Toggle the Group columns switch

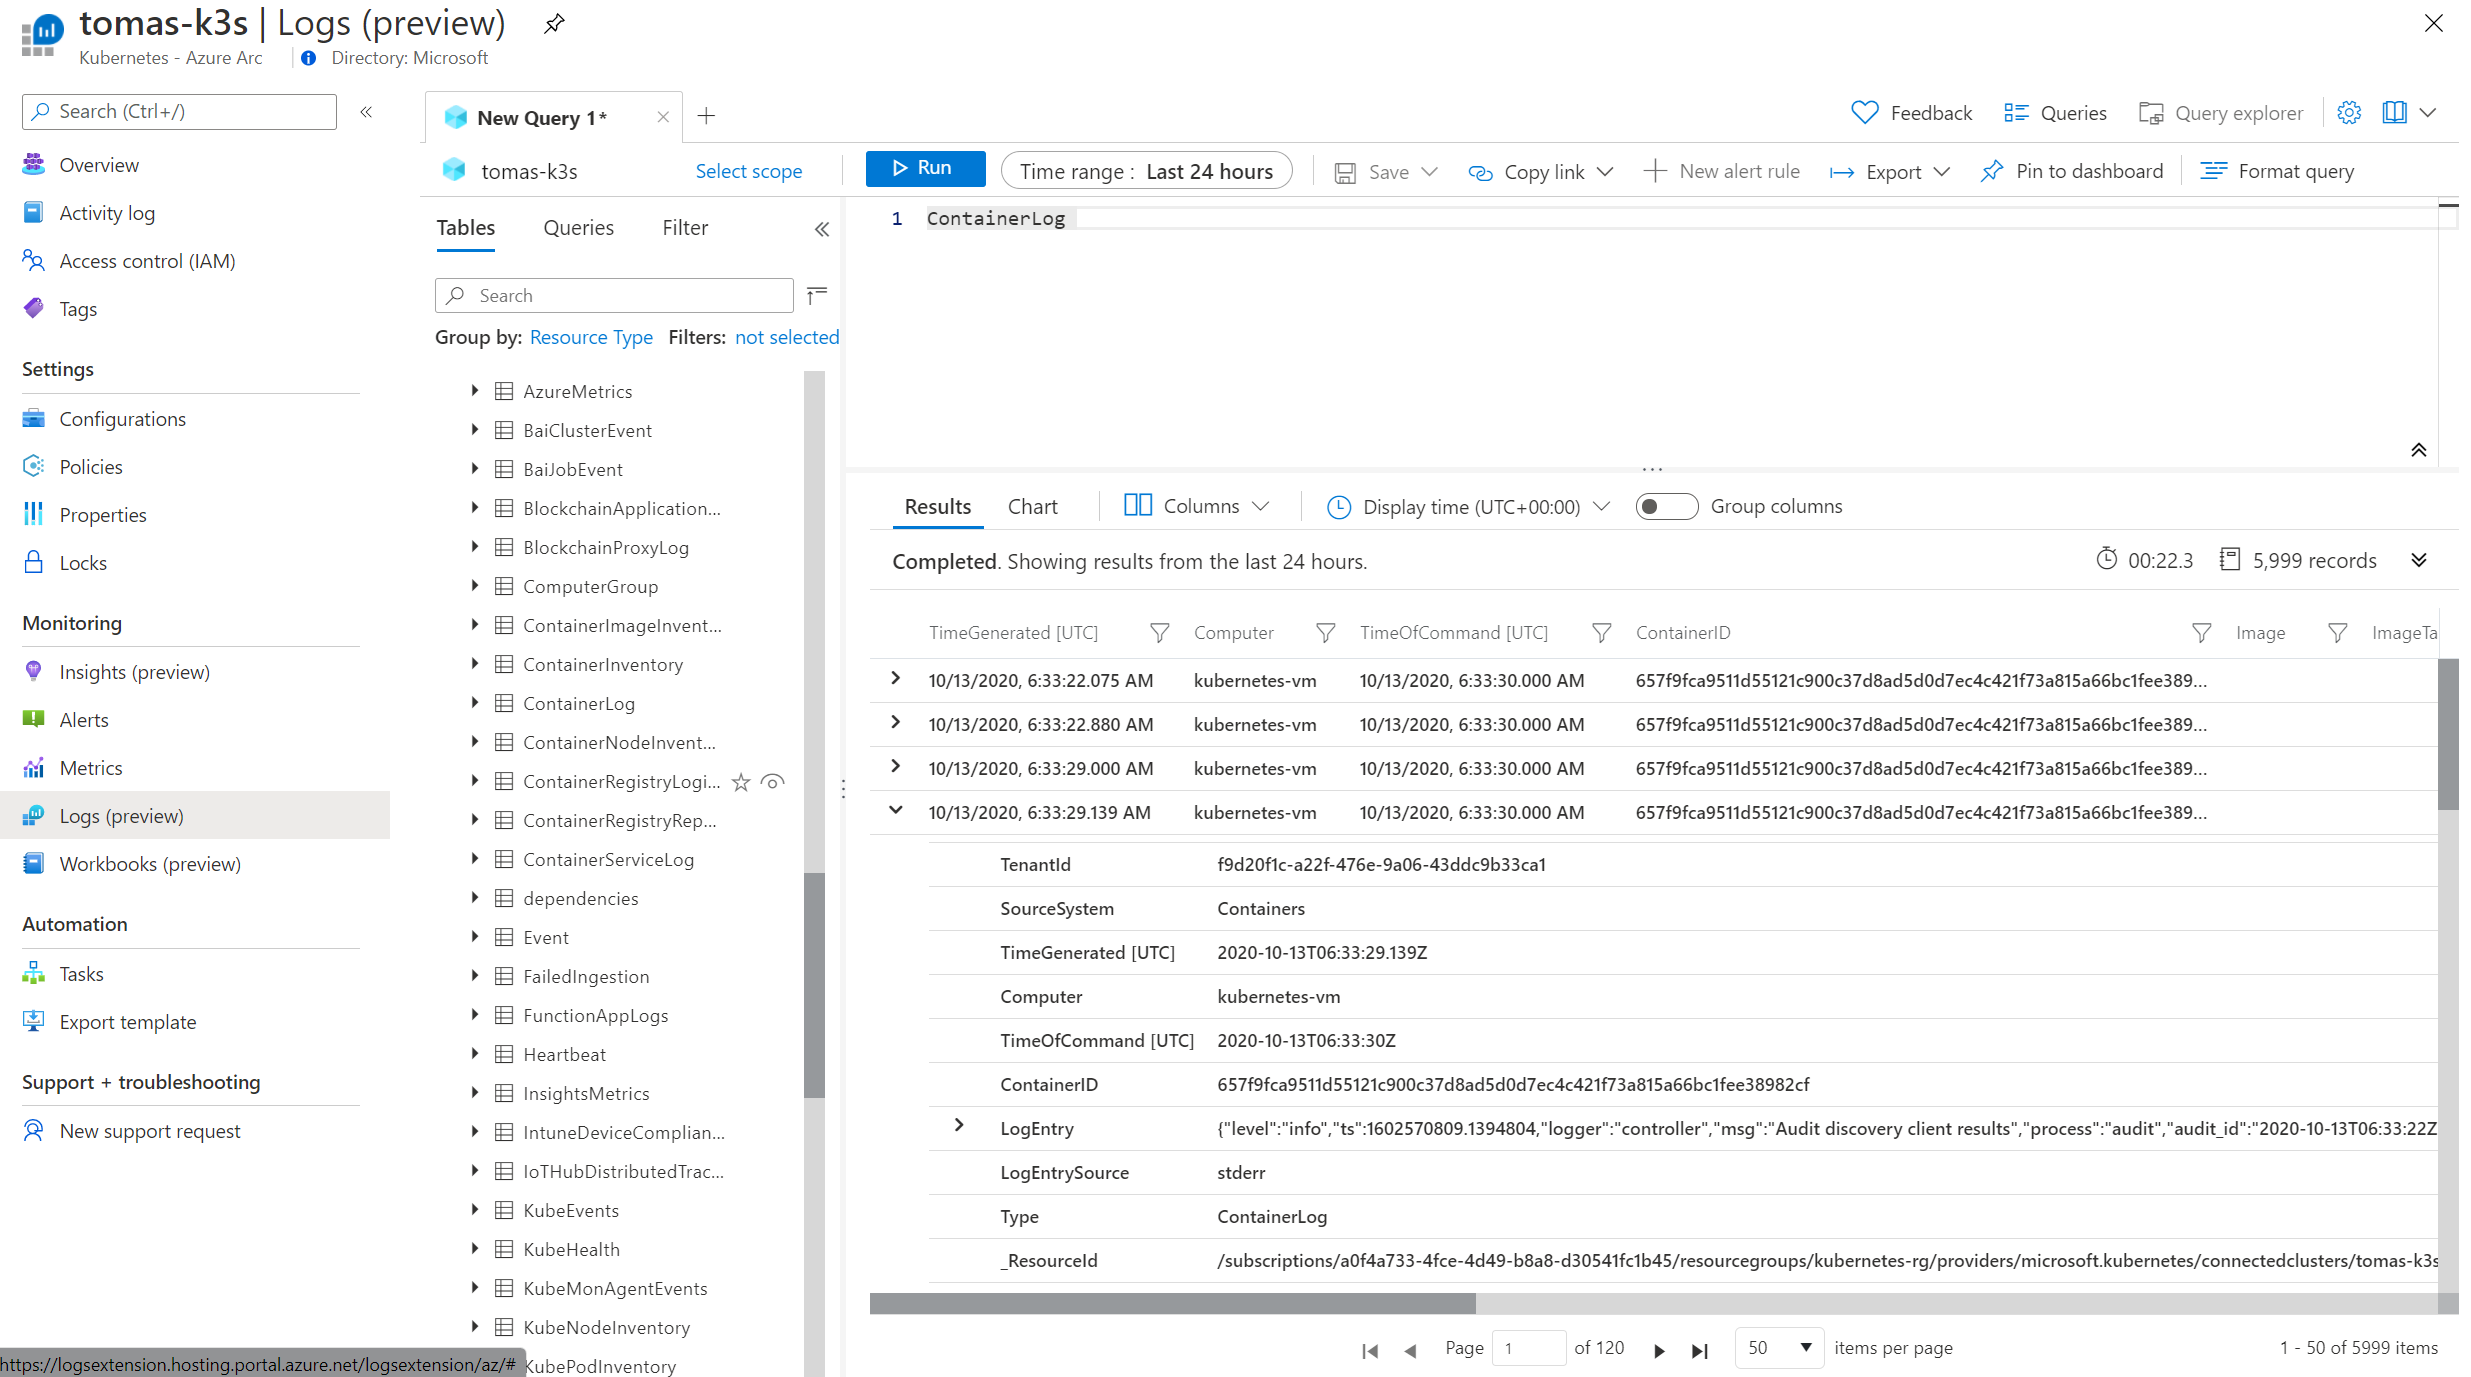click(1666, 507)
